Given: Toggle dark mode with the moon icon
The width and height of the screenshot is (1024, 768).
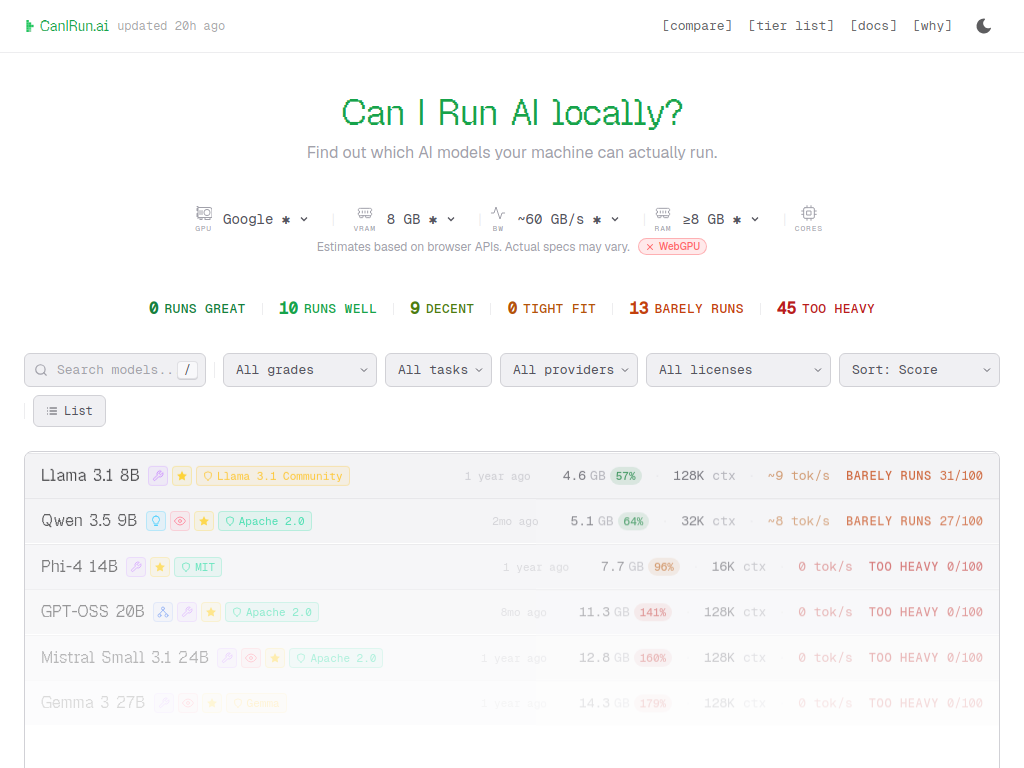Looking at the screenshot, I should coord(984,26).
